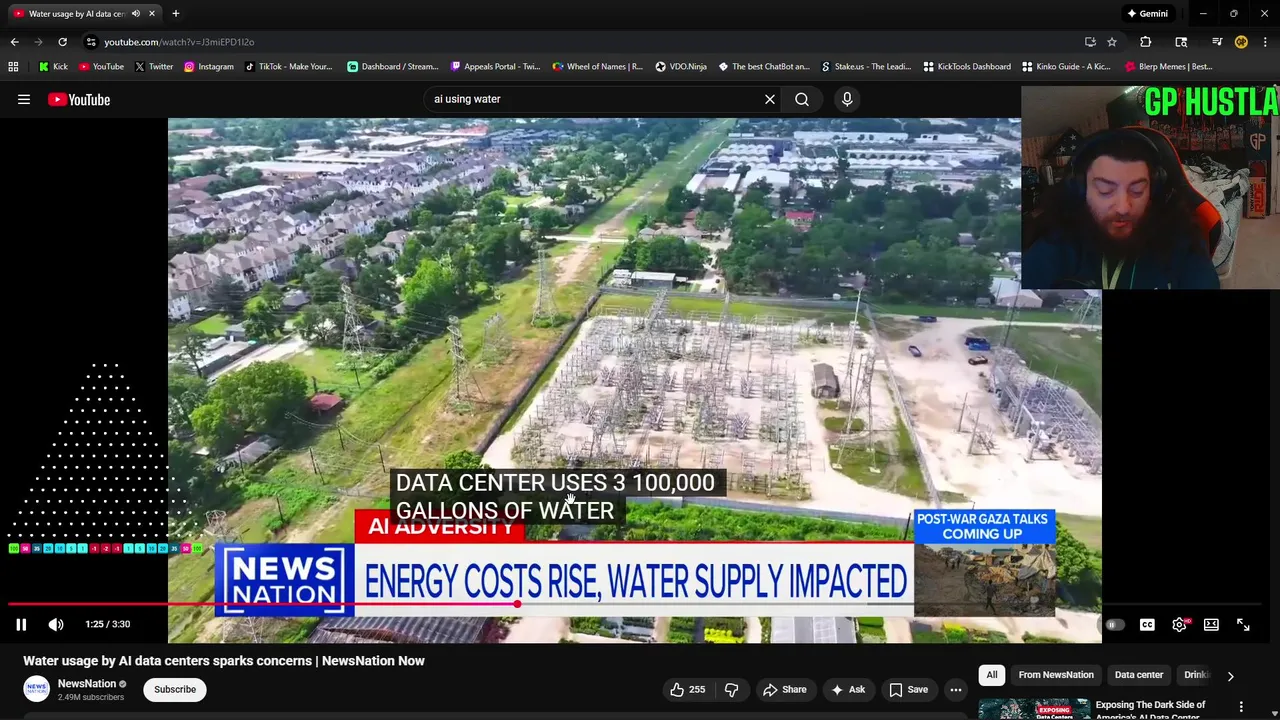This screenshot has height=720, width=1280.
Task: Open the TikTok bookmark
Action: pos(288,66)
